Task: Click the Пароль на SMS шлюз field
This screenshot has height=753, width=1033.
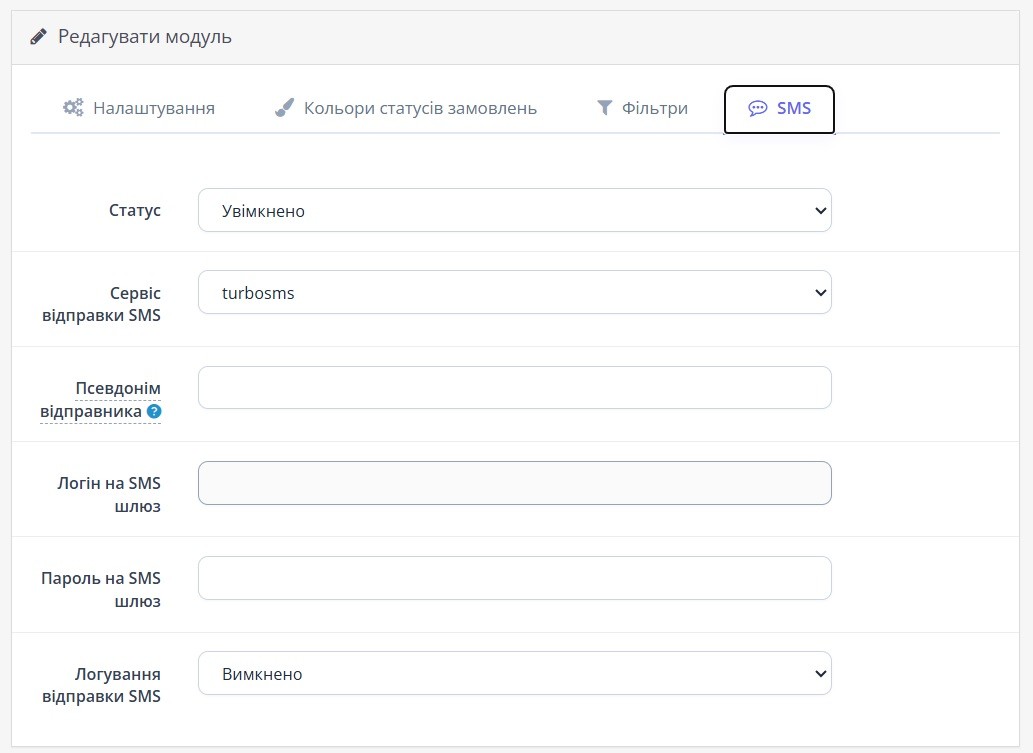Action: tap(515, 578)
